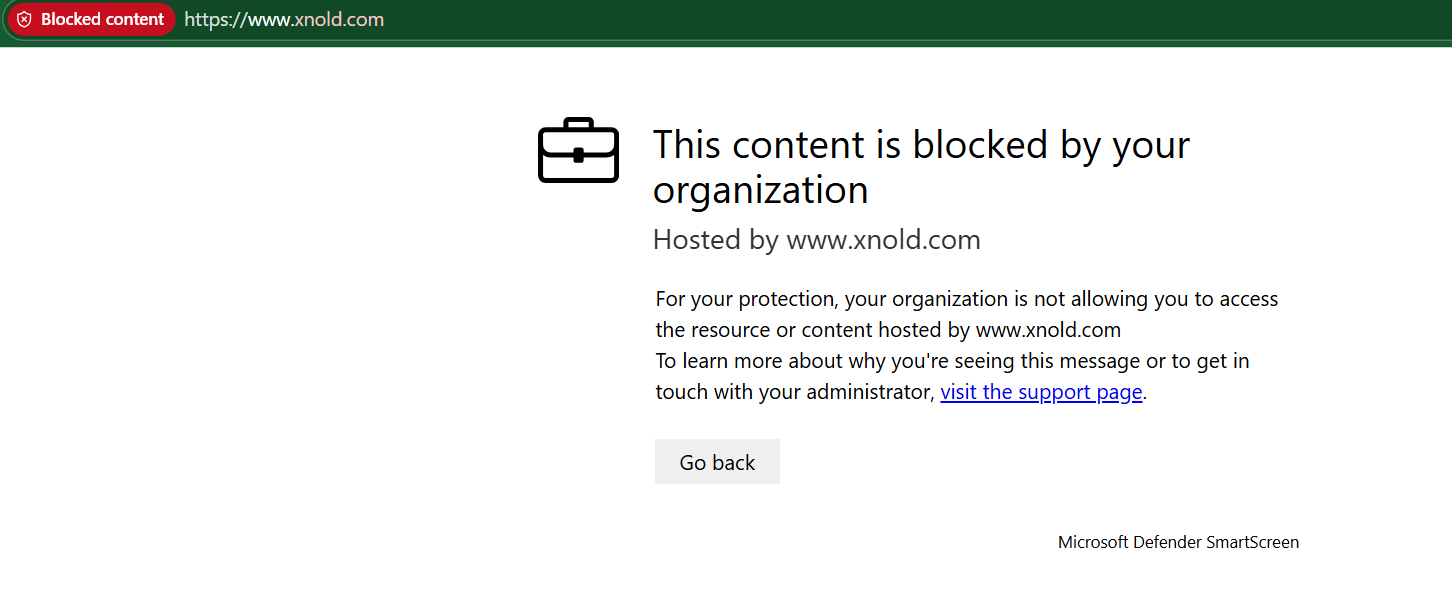
Task: Click the word "organization" on the heading's second line
Action: [x=760, y=190]
